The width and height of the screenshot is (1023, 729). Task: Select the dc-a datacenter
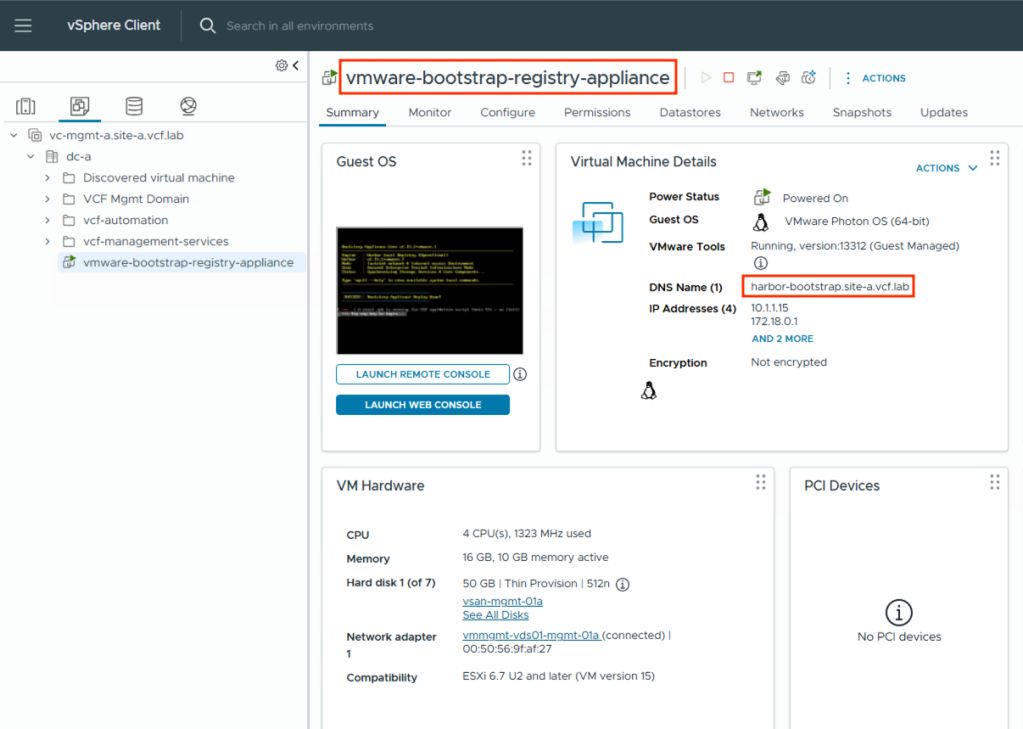click(78, 157)
